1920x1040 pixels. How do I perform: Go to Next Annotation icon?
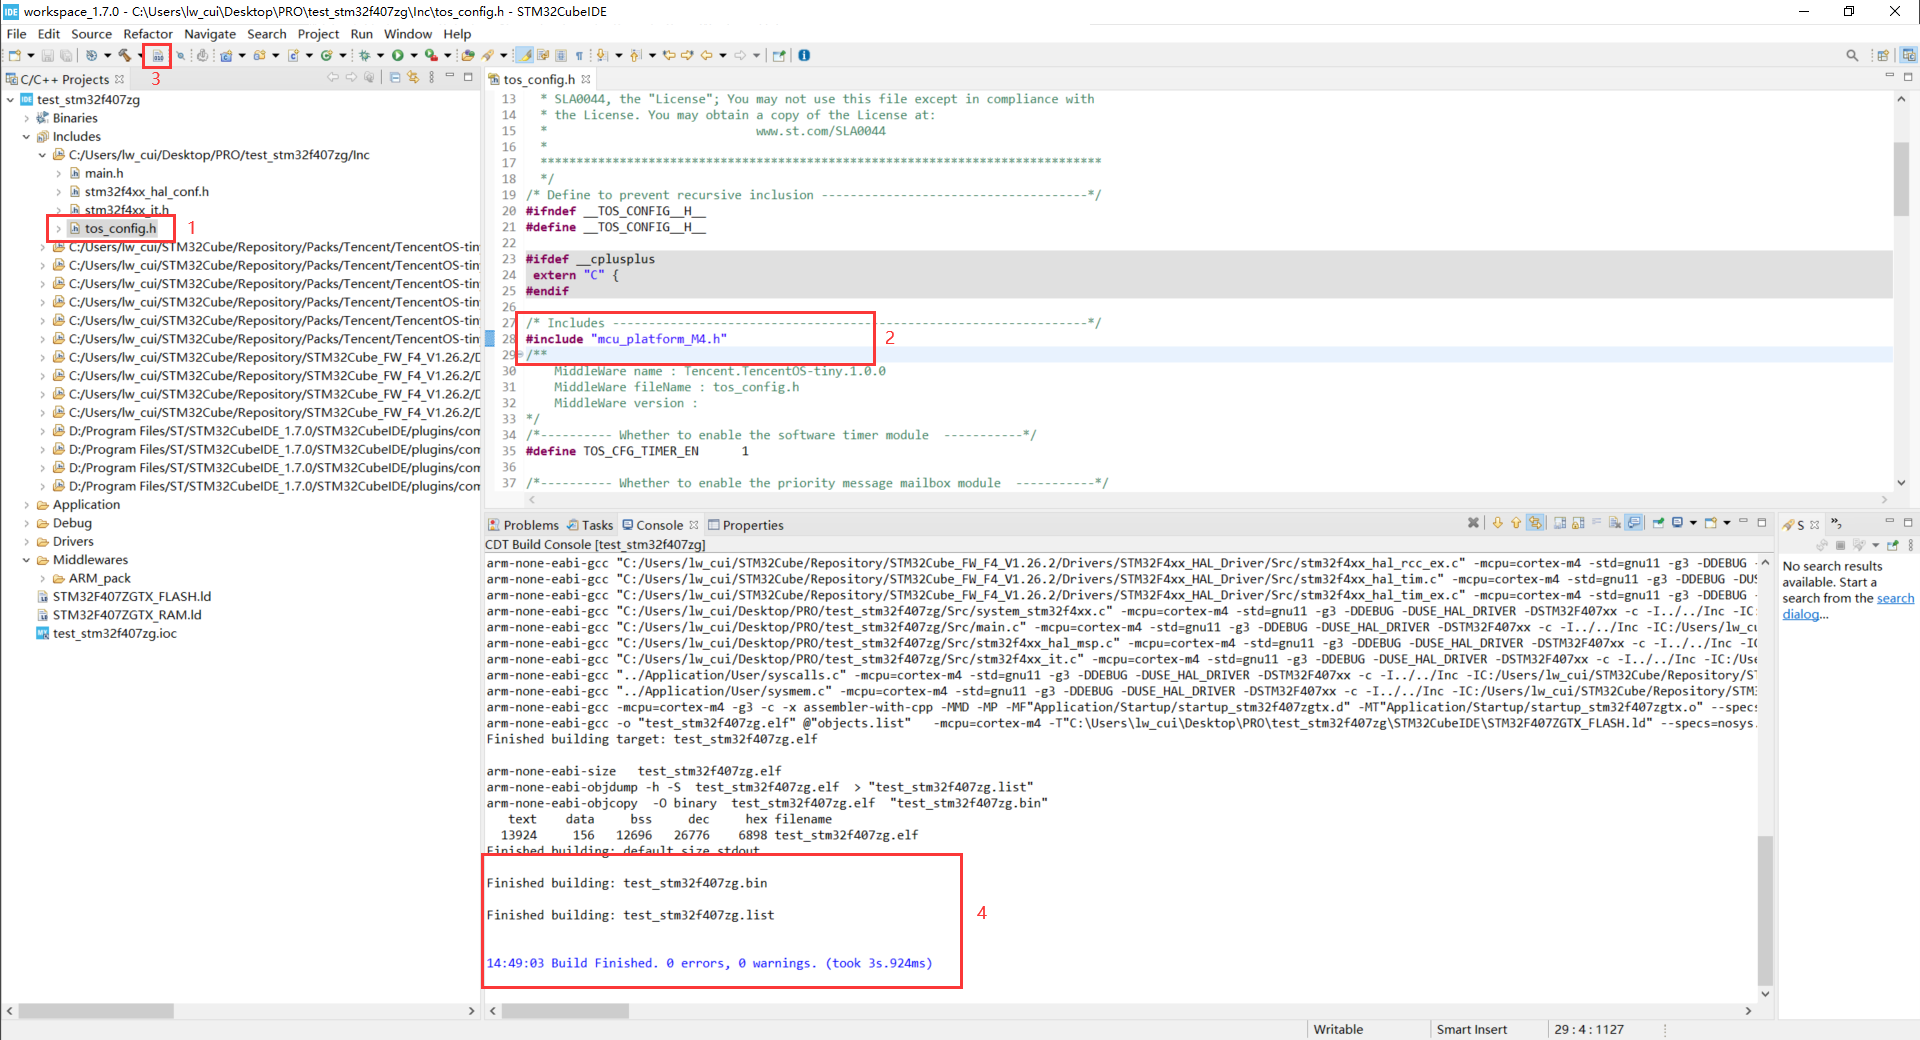coord(601,55)
